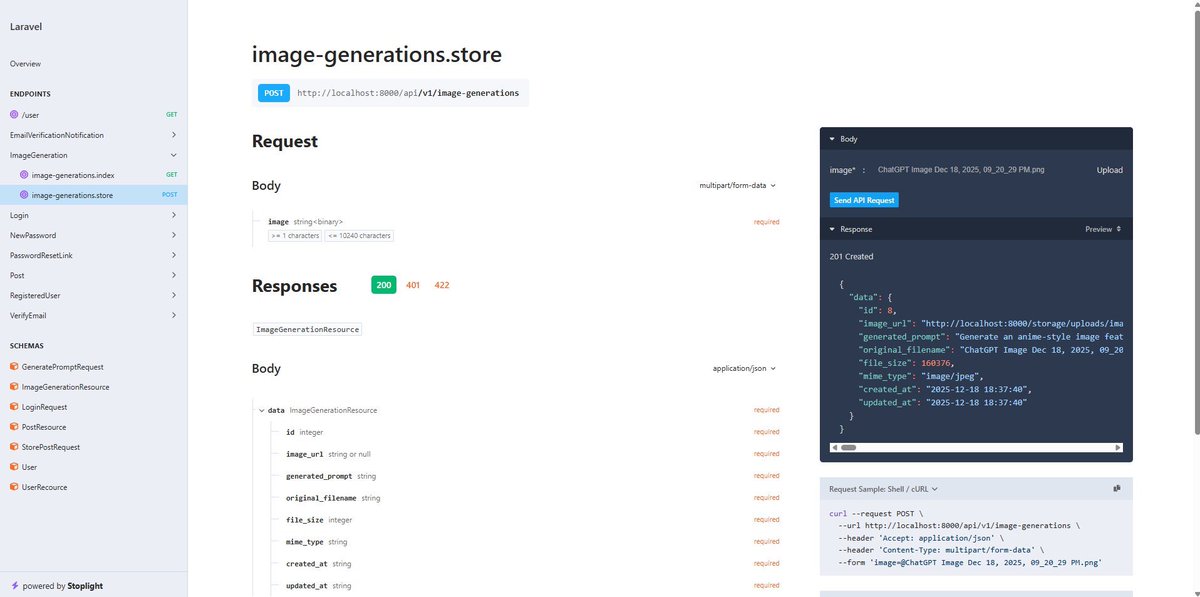Expand the Login endpoint group
The height and width of the screenshot is (597, 1200).
[174, 215]
